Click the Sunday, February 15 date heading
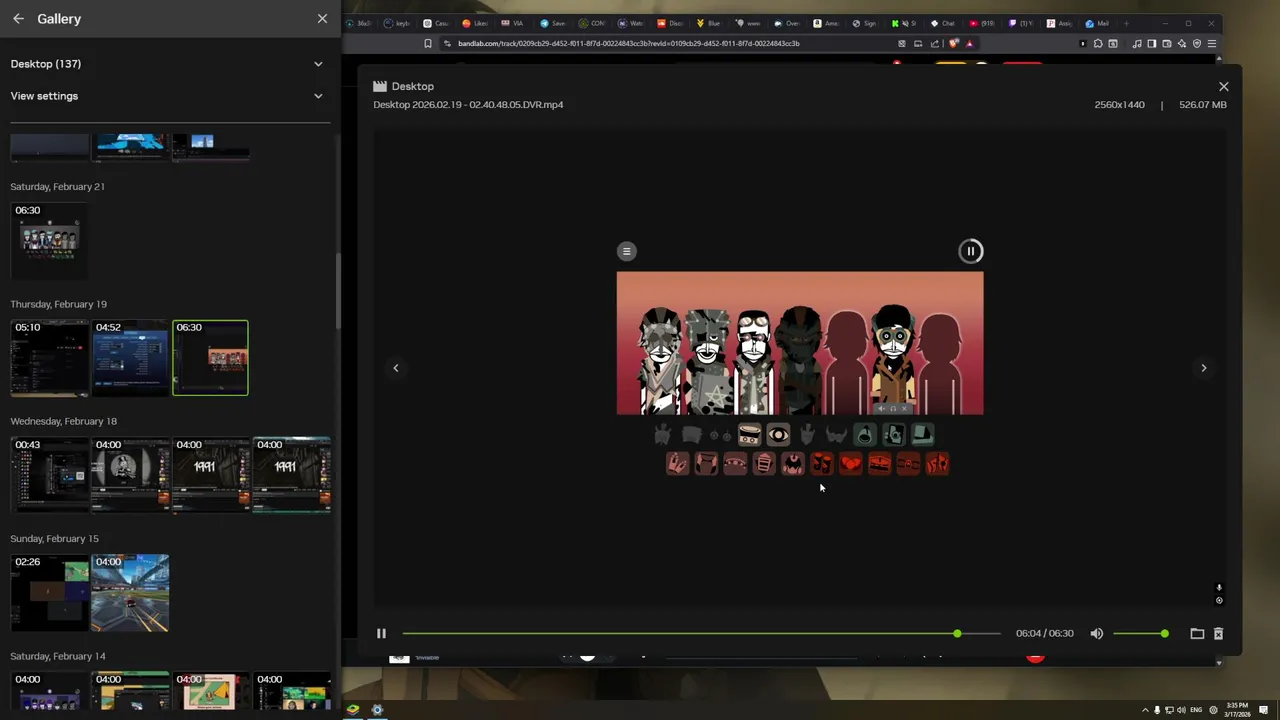Viewport: 1280px width, 720px height. tap(54, 539)
